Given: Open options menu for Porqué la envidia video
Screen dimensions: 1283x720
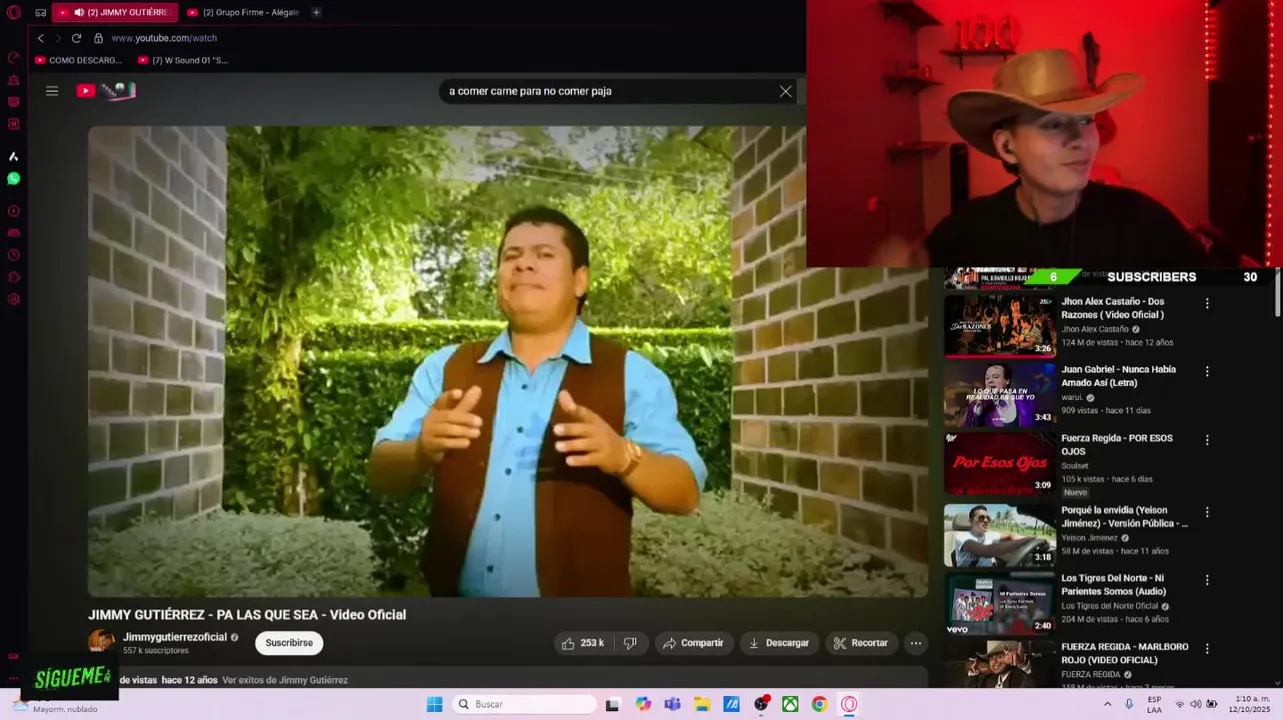Looking at the screenshot, I should click(x=1207, y=512).
